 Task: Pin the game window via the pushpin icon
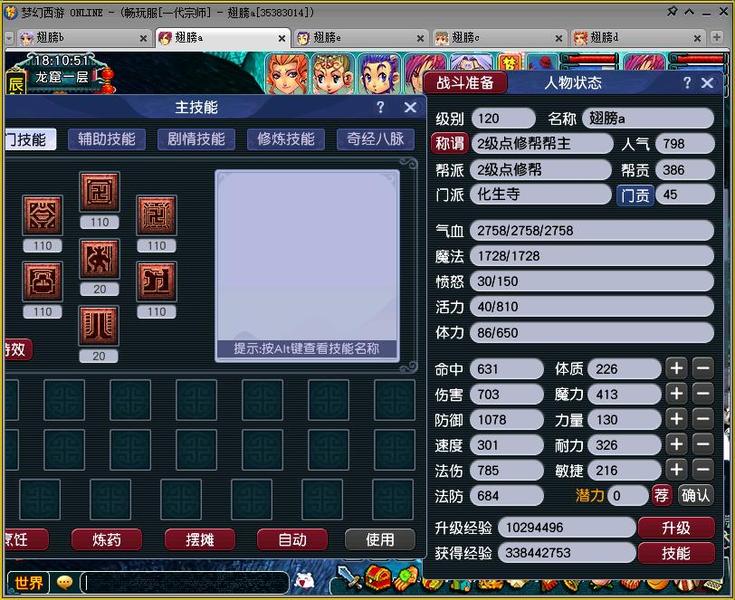point(672,12)
